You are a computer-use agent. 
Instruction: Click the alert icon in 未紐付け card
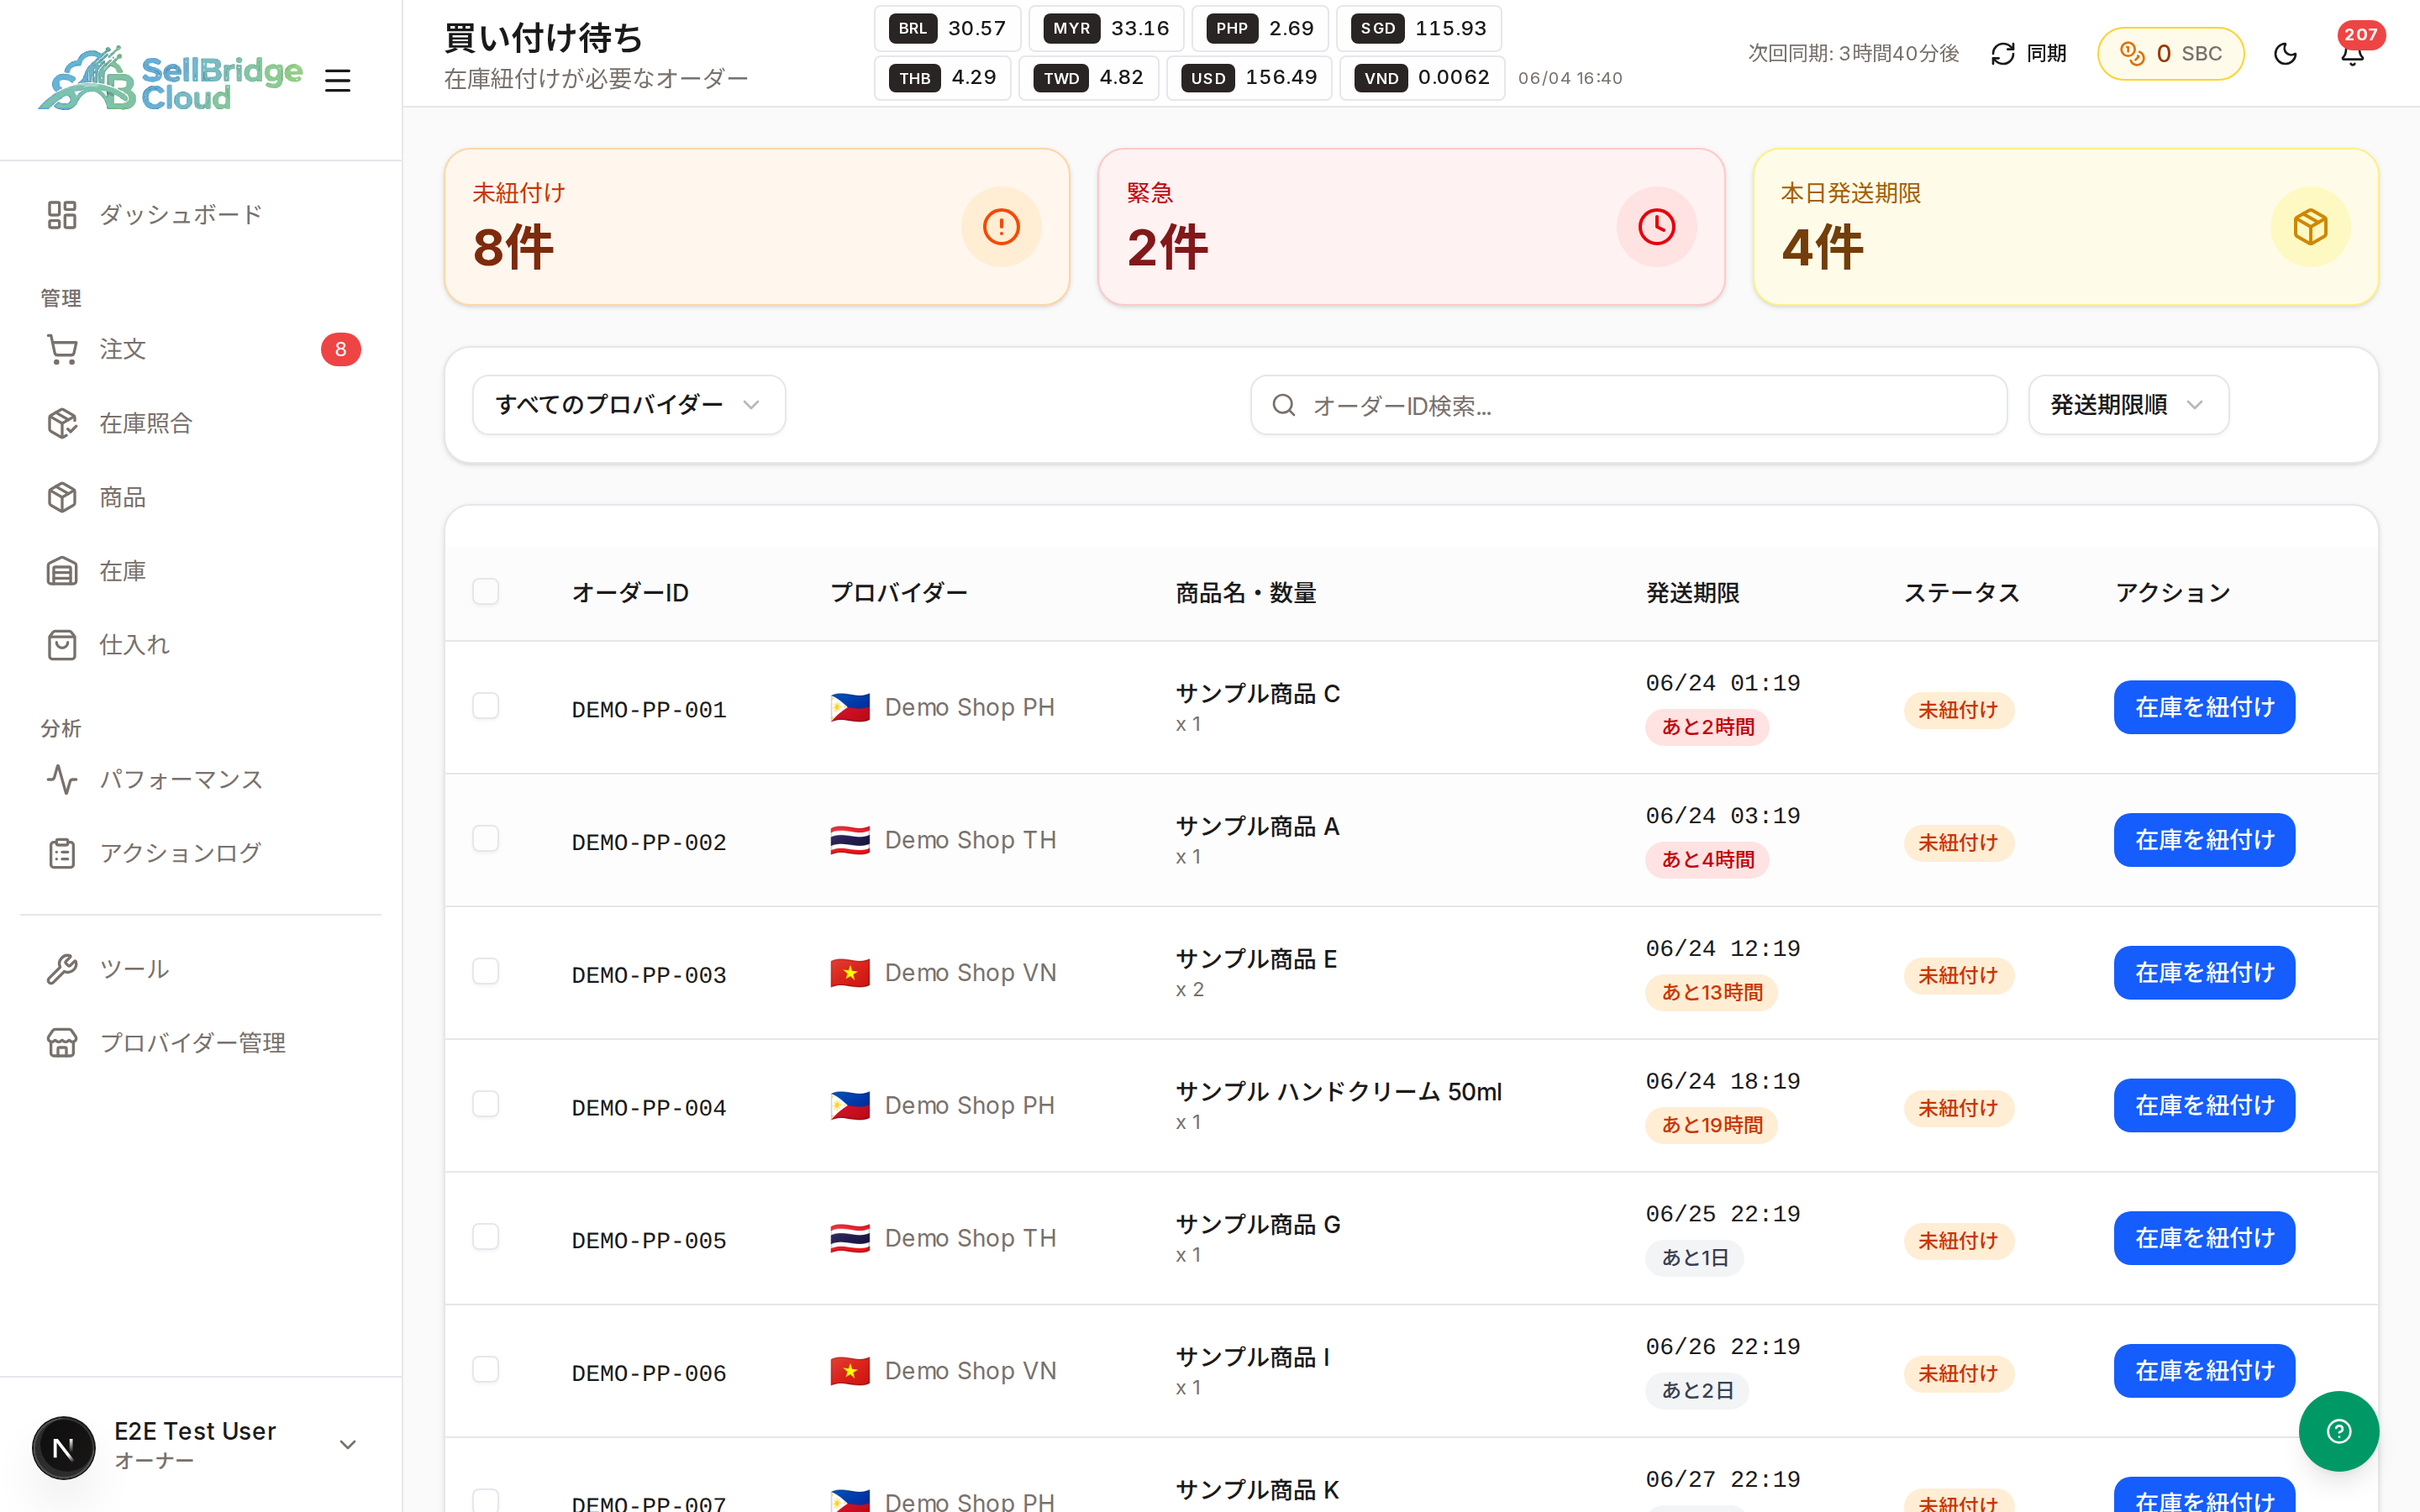1001,227
